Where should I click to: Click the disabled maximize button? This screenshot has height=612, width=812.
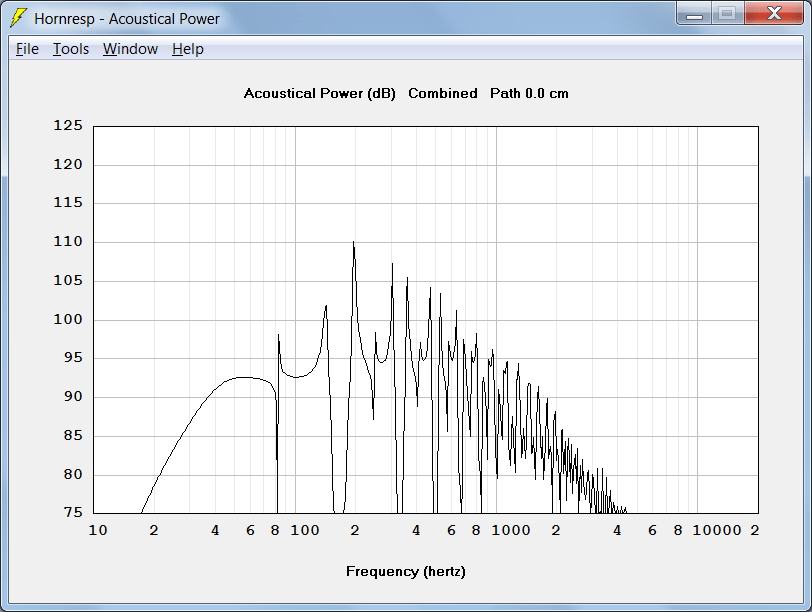click(728, 14)
